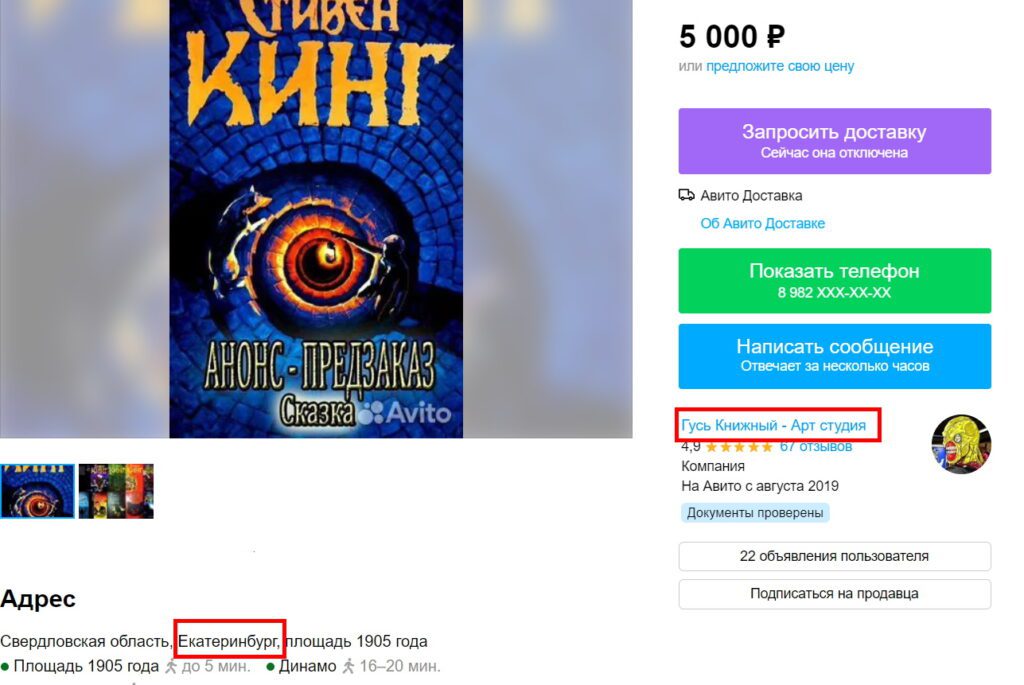Image resolution: width=1024 pixels, height=685 pixels.
Task: Select the first blue book cover thumbnail
Action: (37, 491)
